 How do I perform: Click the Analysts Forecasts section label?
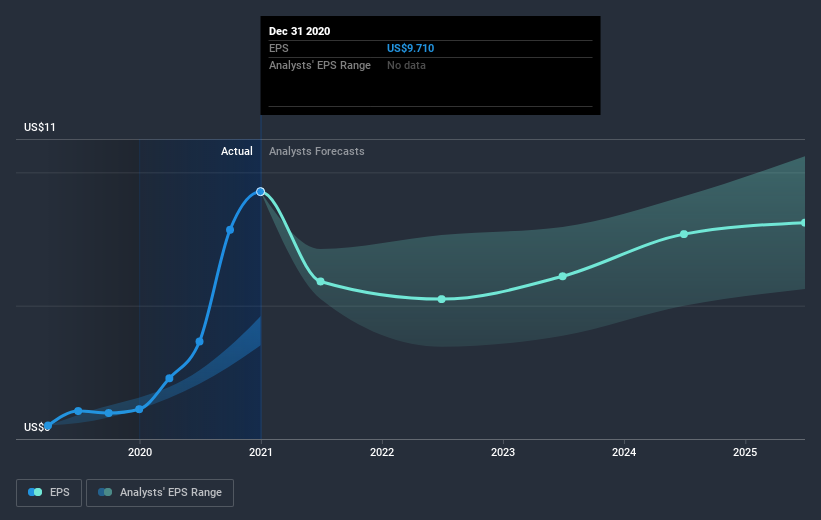[317, 151]
